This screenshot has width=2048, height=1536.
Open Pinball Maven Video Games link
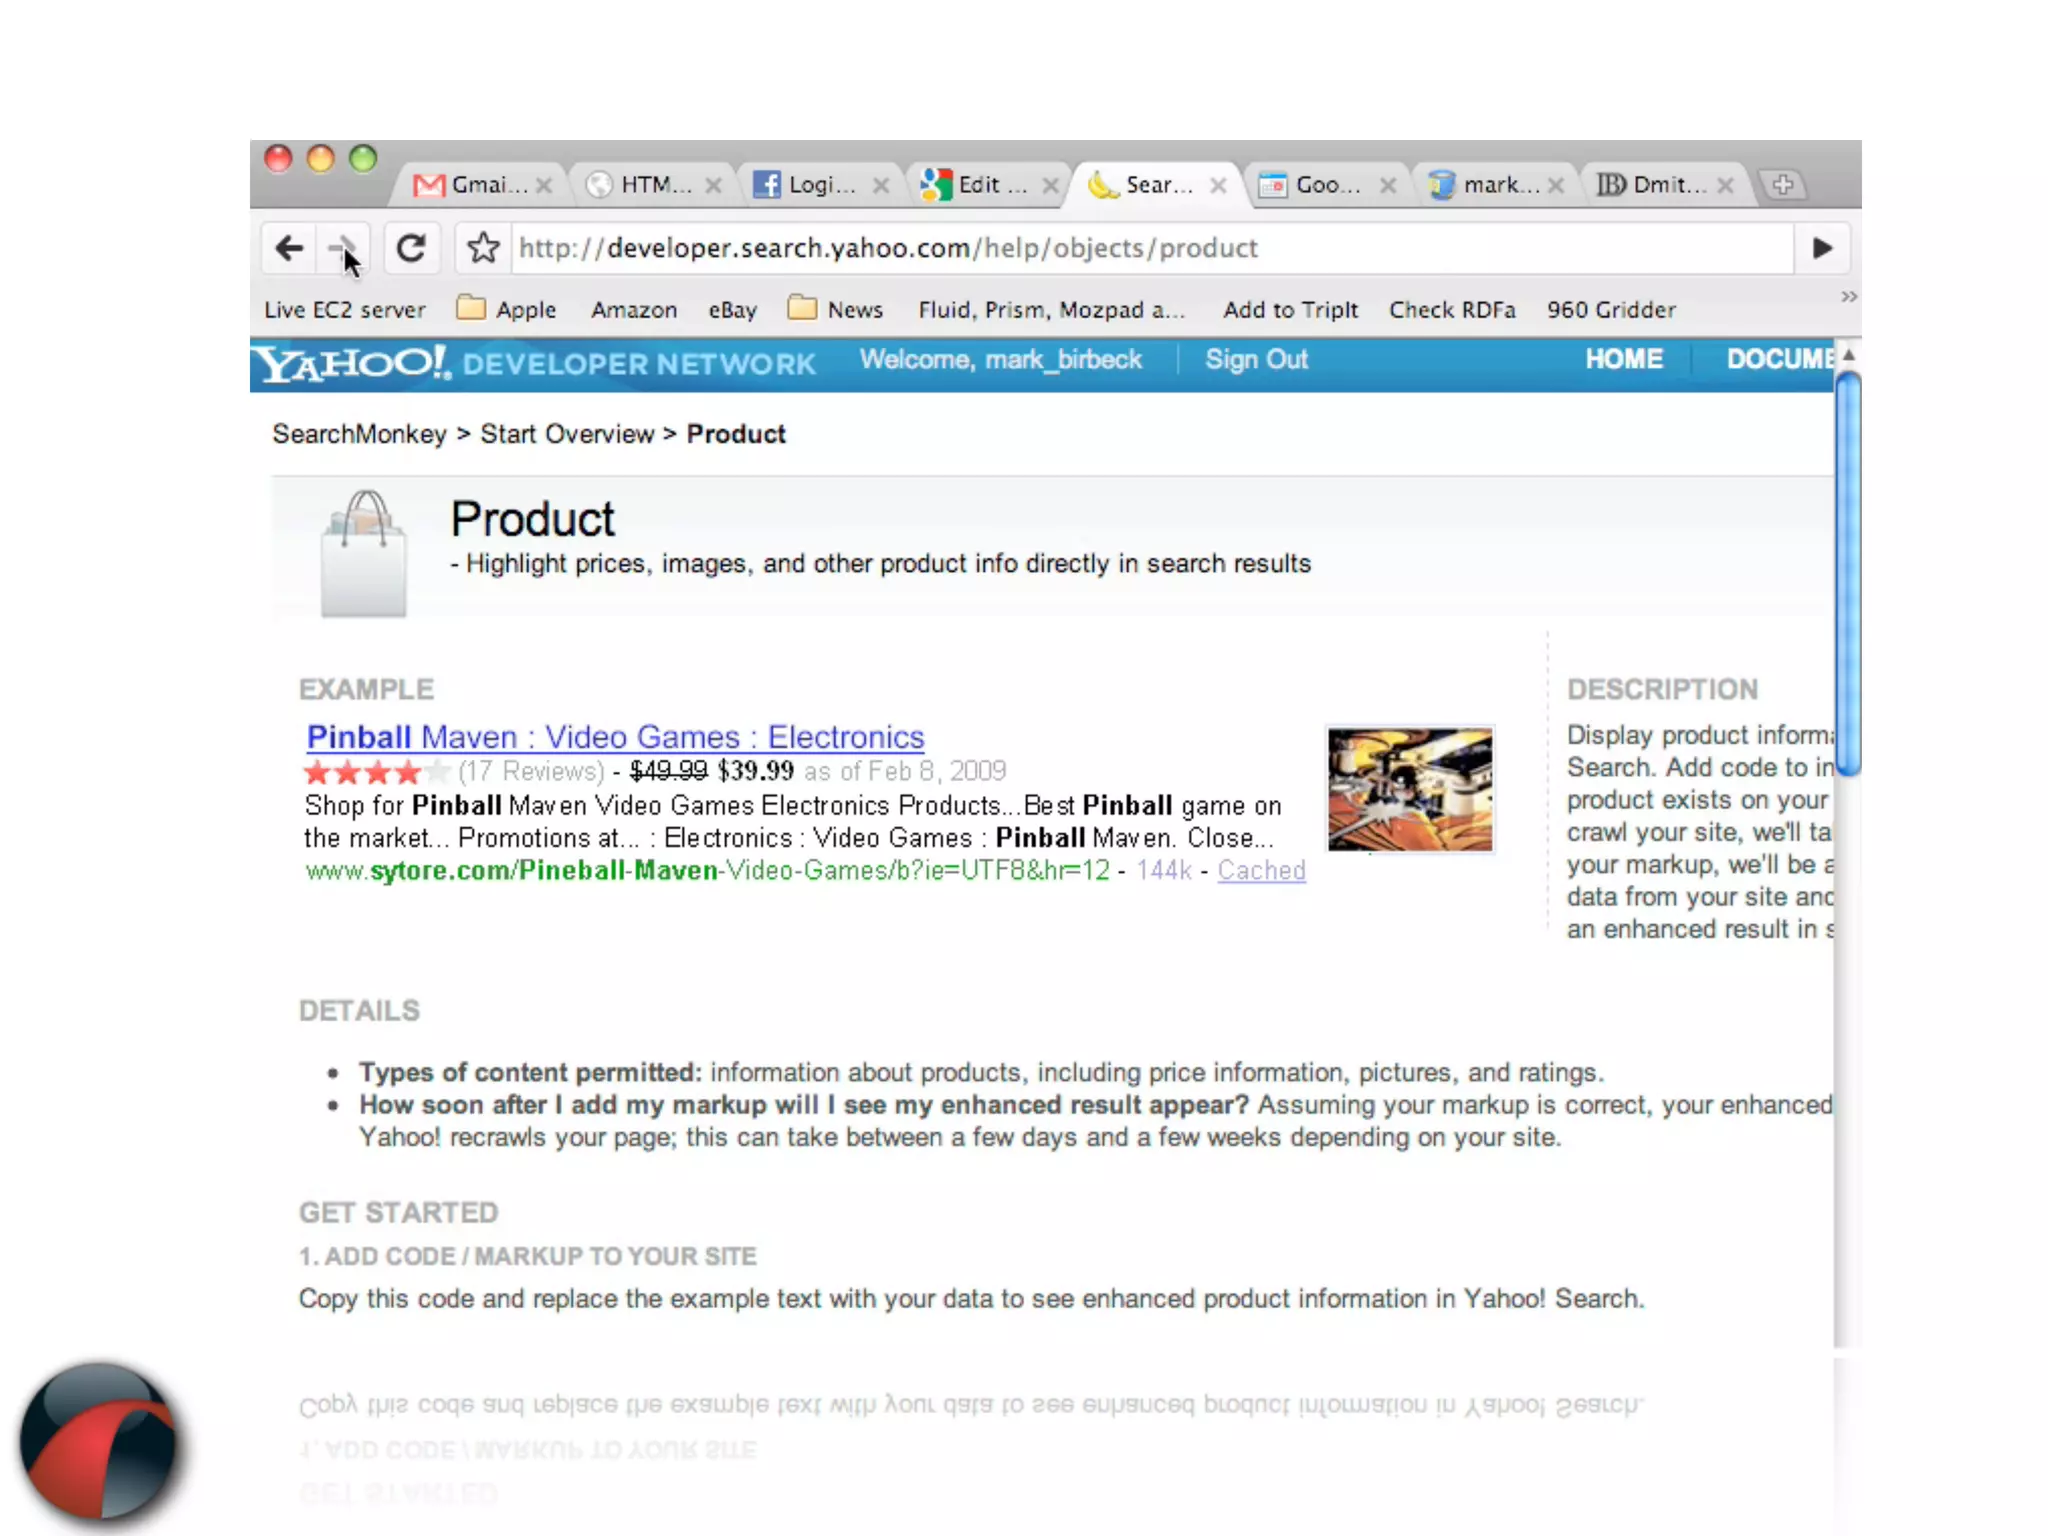615,737
